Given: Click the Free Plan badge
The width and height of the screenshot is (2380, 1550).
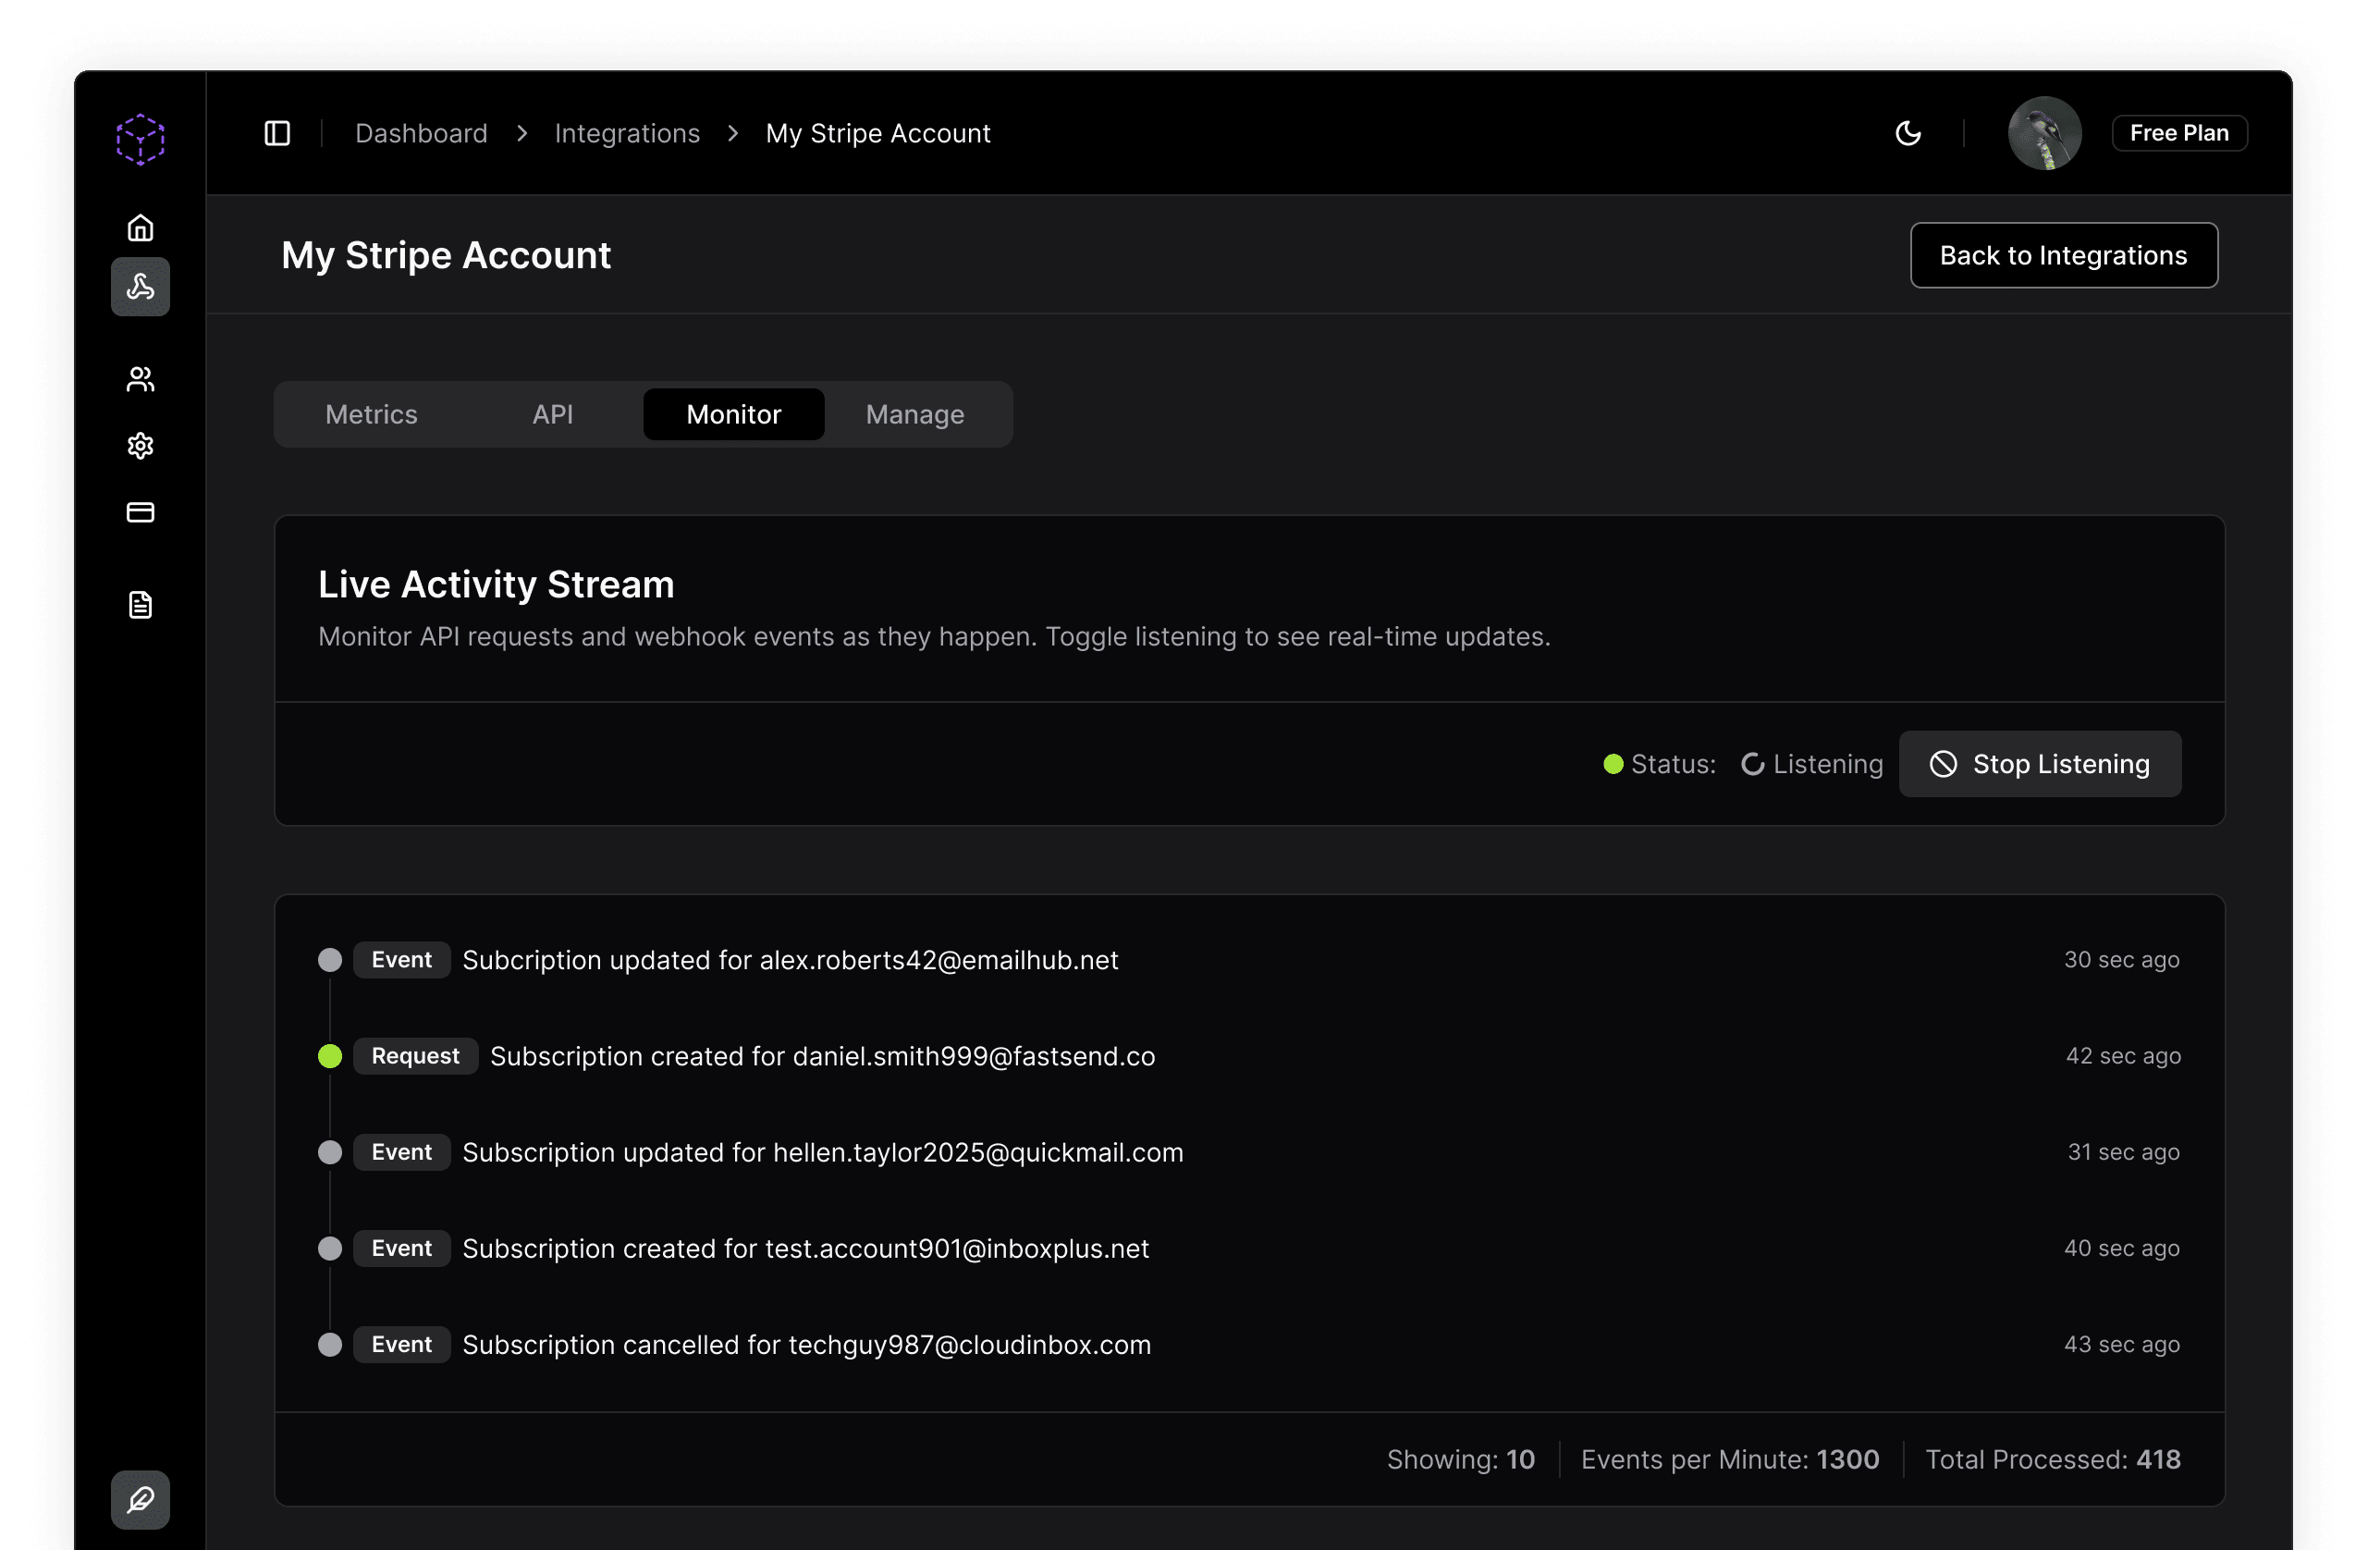Looking at the screenshot, I should (x=2179, y=133).
